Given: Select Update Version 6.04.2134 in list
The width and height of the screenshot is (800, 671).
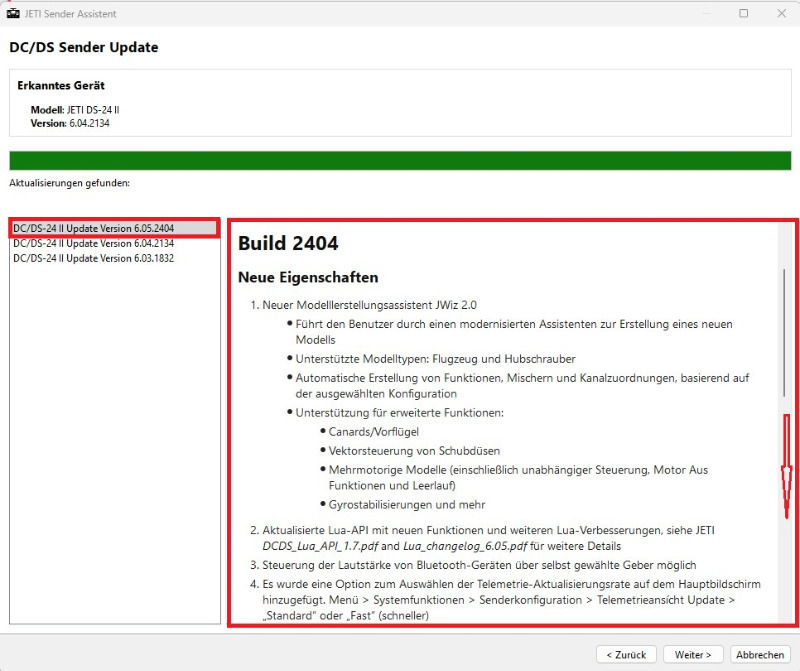Looking at the screenshot, I should 114,243.
